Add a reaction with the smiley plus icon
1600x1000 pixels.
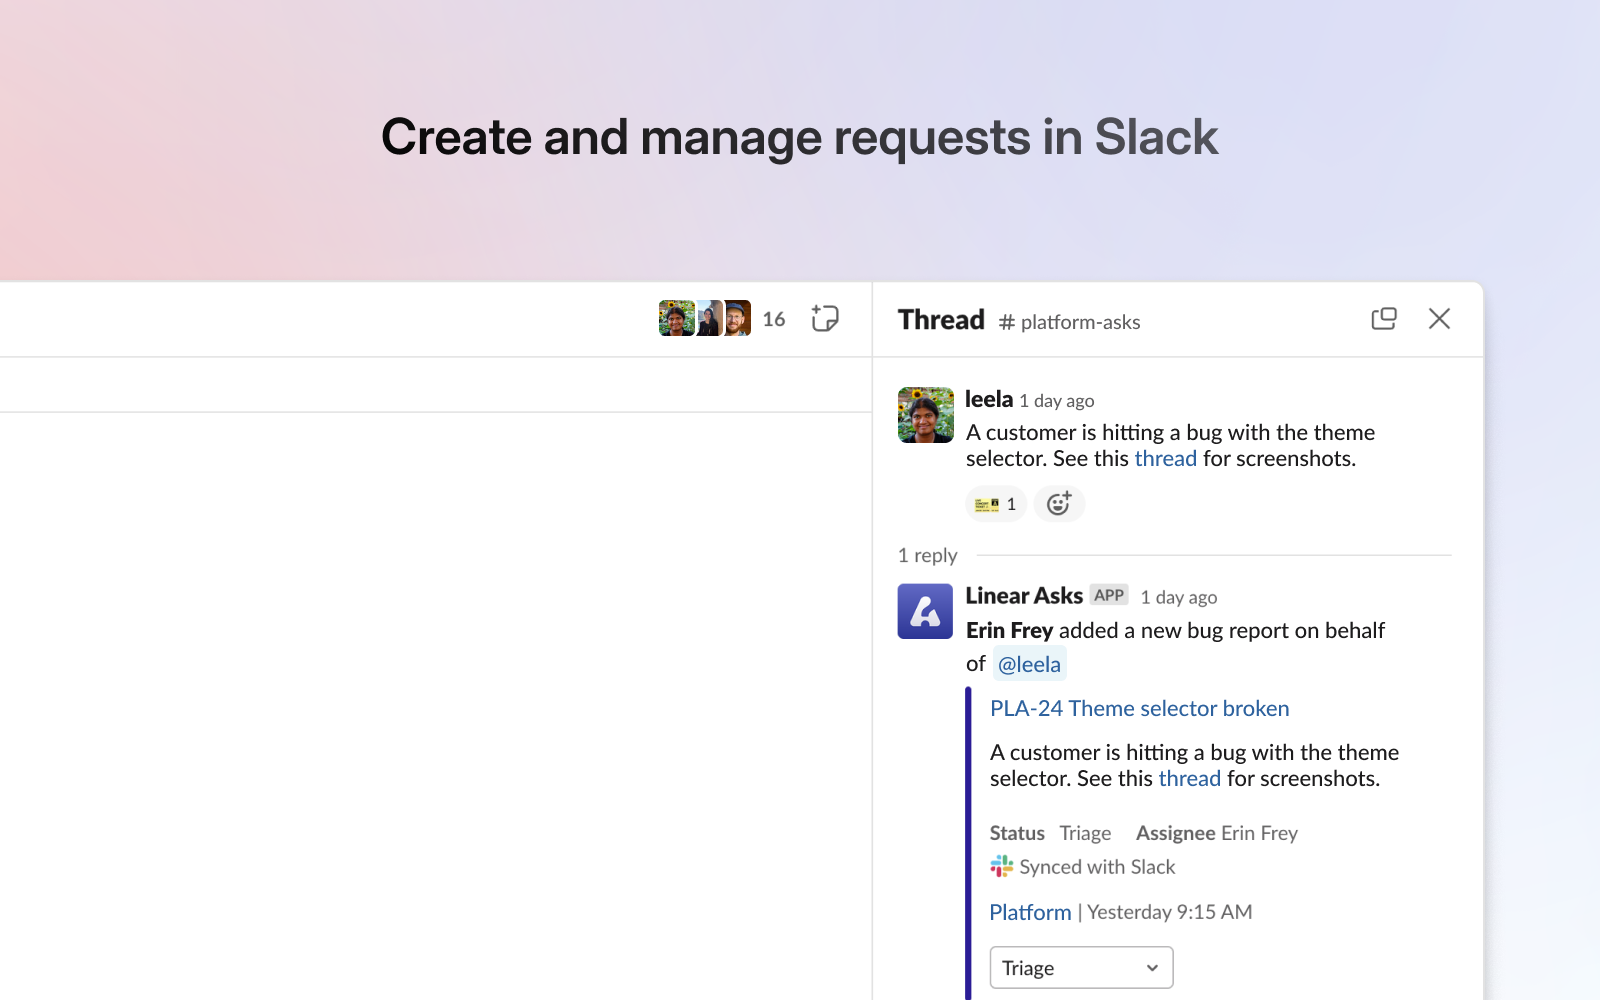click(1059, 504)
